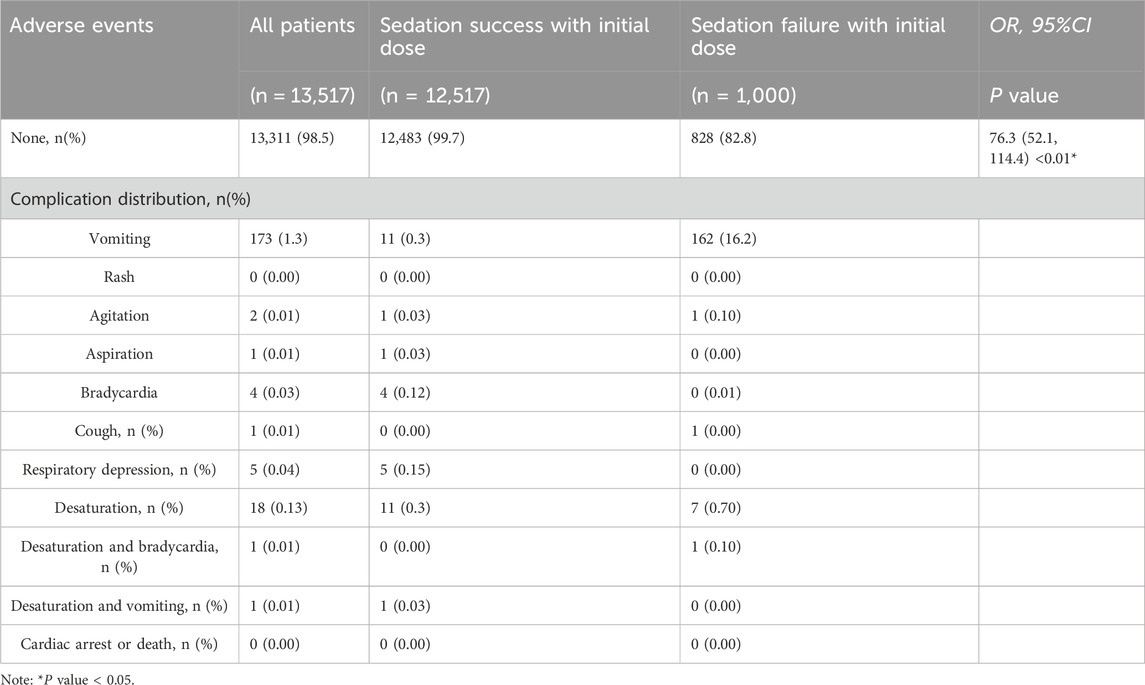Click Sedation success with initial dose header

(x=515, y=37)
